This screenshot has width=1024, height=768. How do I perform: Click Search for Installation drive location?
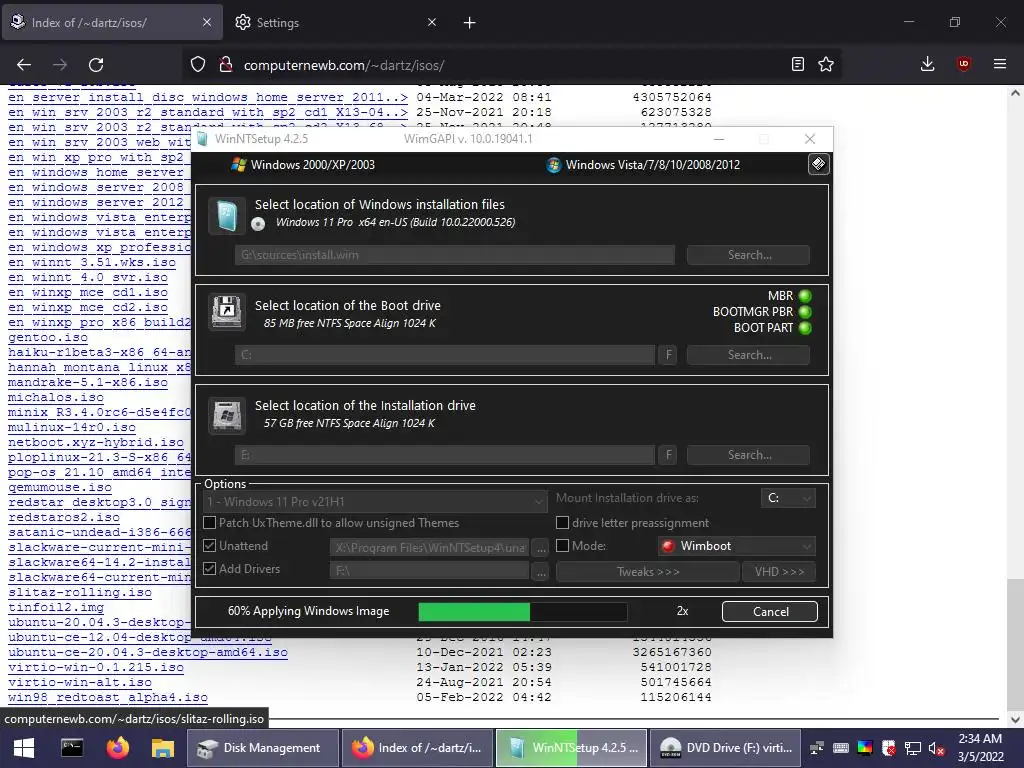748,455
